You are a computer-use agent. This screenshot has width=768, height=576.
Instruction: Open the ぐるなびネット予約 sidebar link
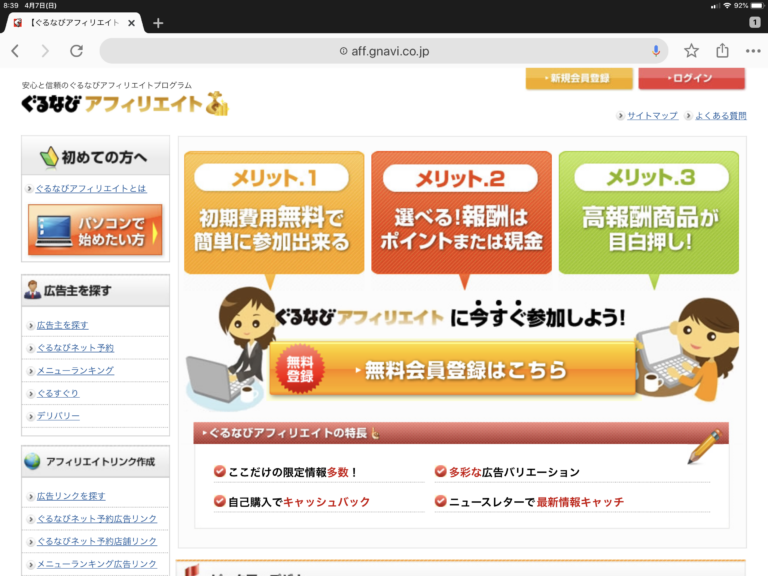click(75, 348)
